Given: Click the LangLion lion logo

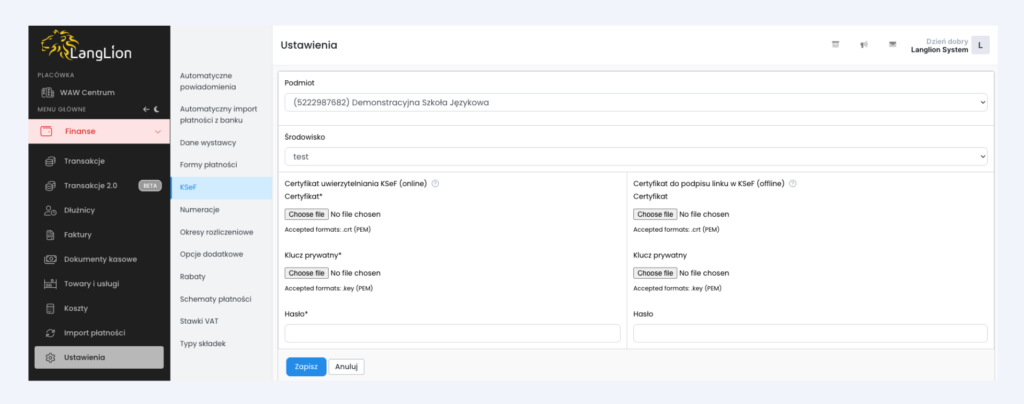Looking at the screenshot, I should click(x=85, y=47).
